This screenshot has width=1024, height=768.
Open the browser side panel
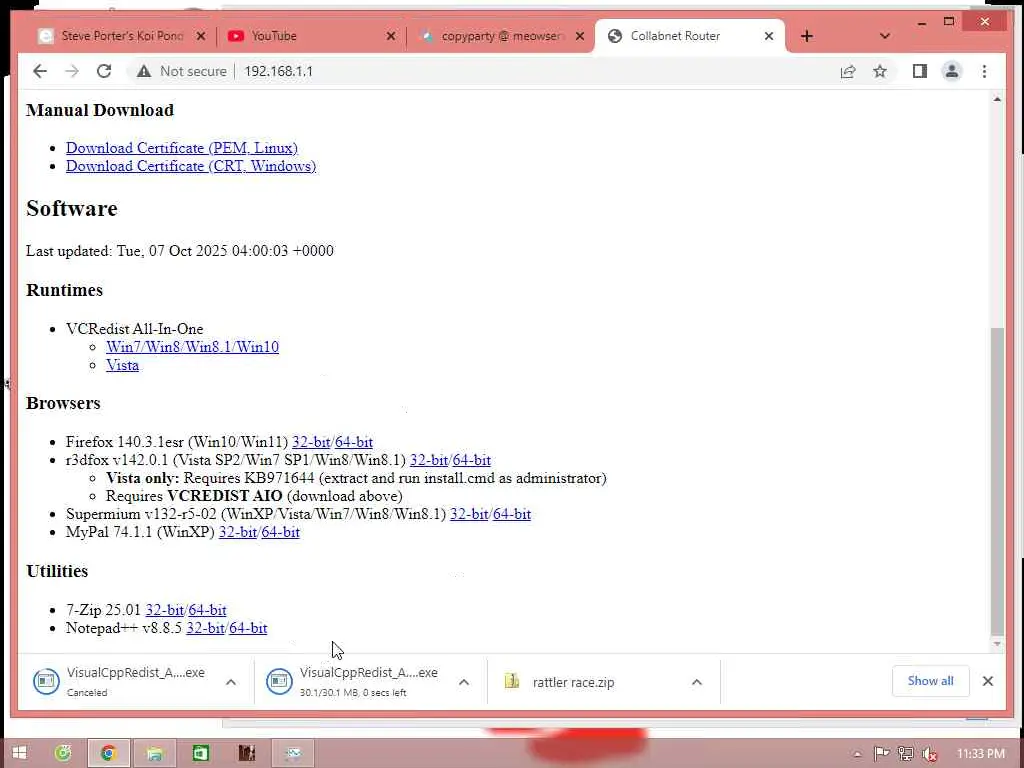pyautogui.click(x=920, y=71)
